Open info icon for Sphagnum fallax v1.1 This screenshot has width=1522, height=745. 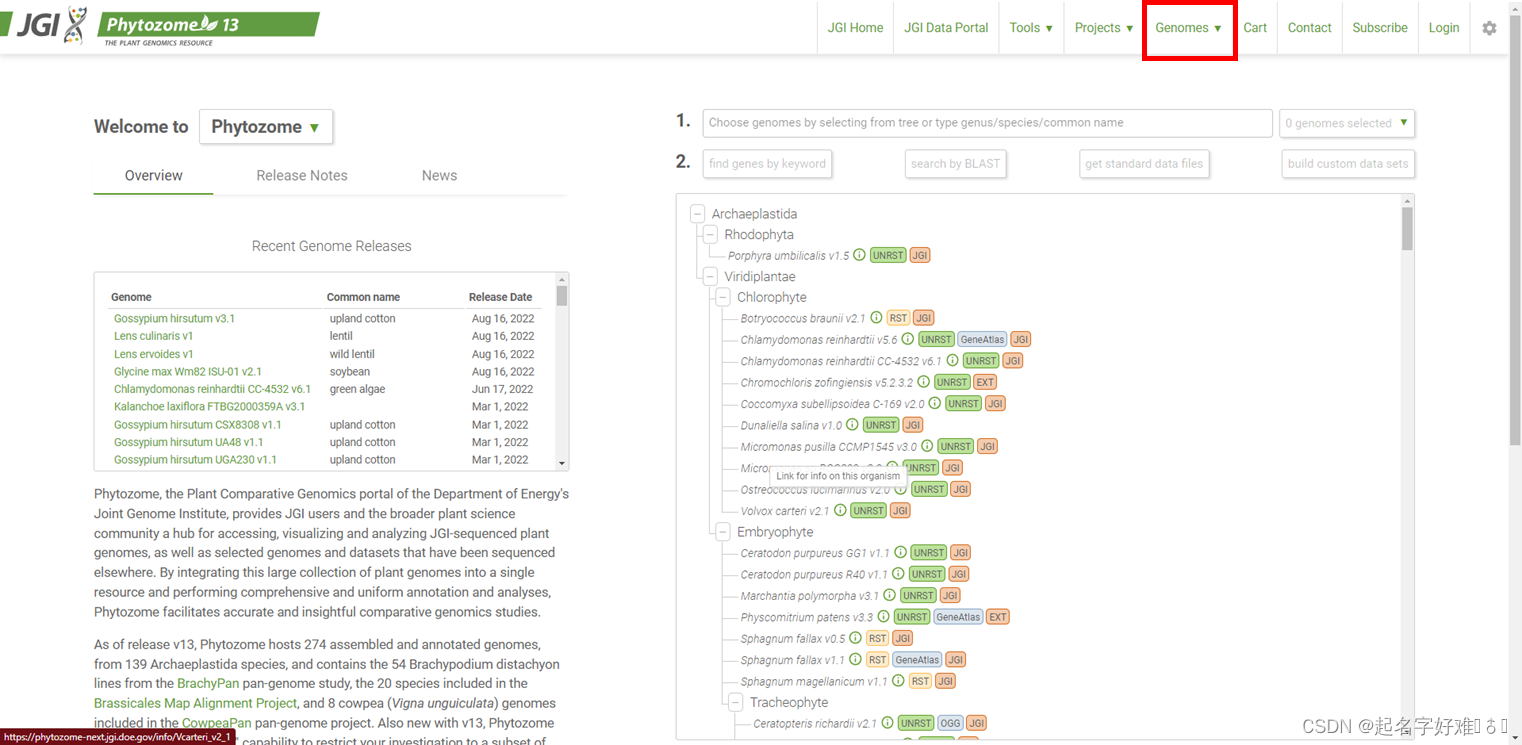click(855, 659)
